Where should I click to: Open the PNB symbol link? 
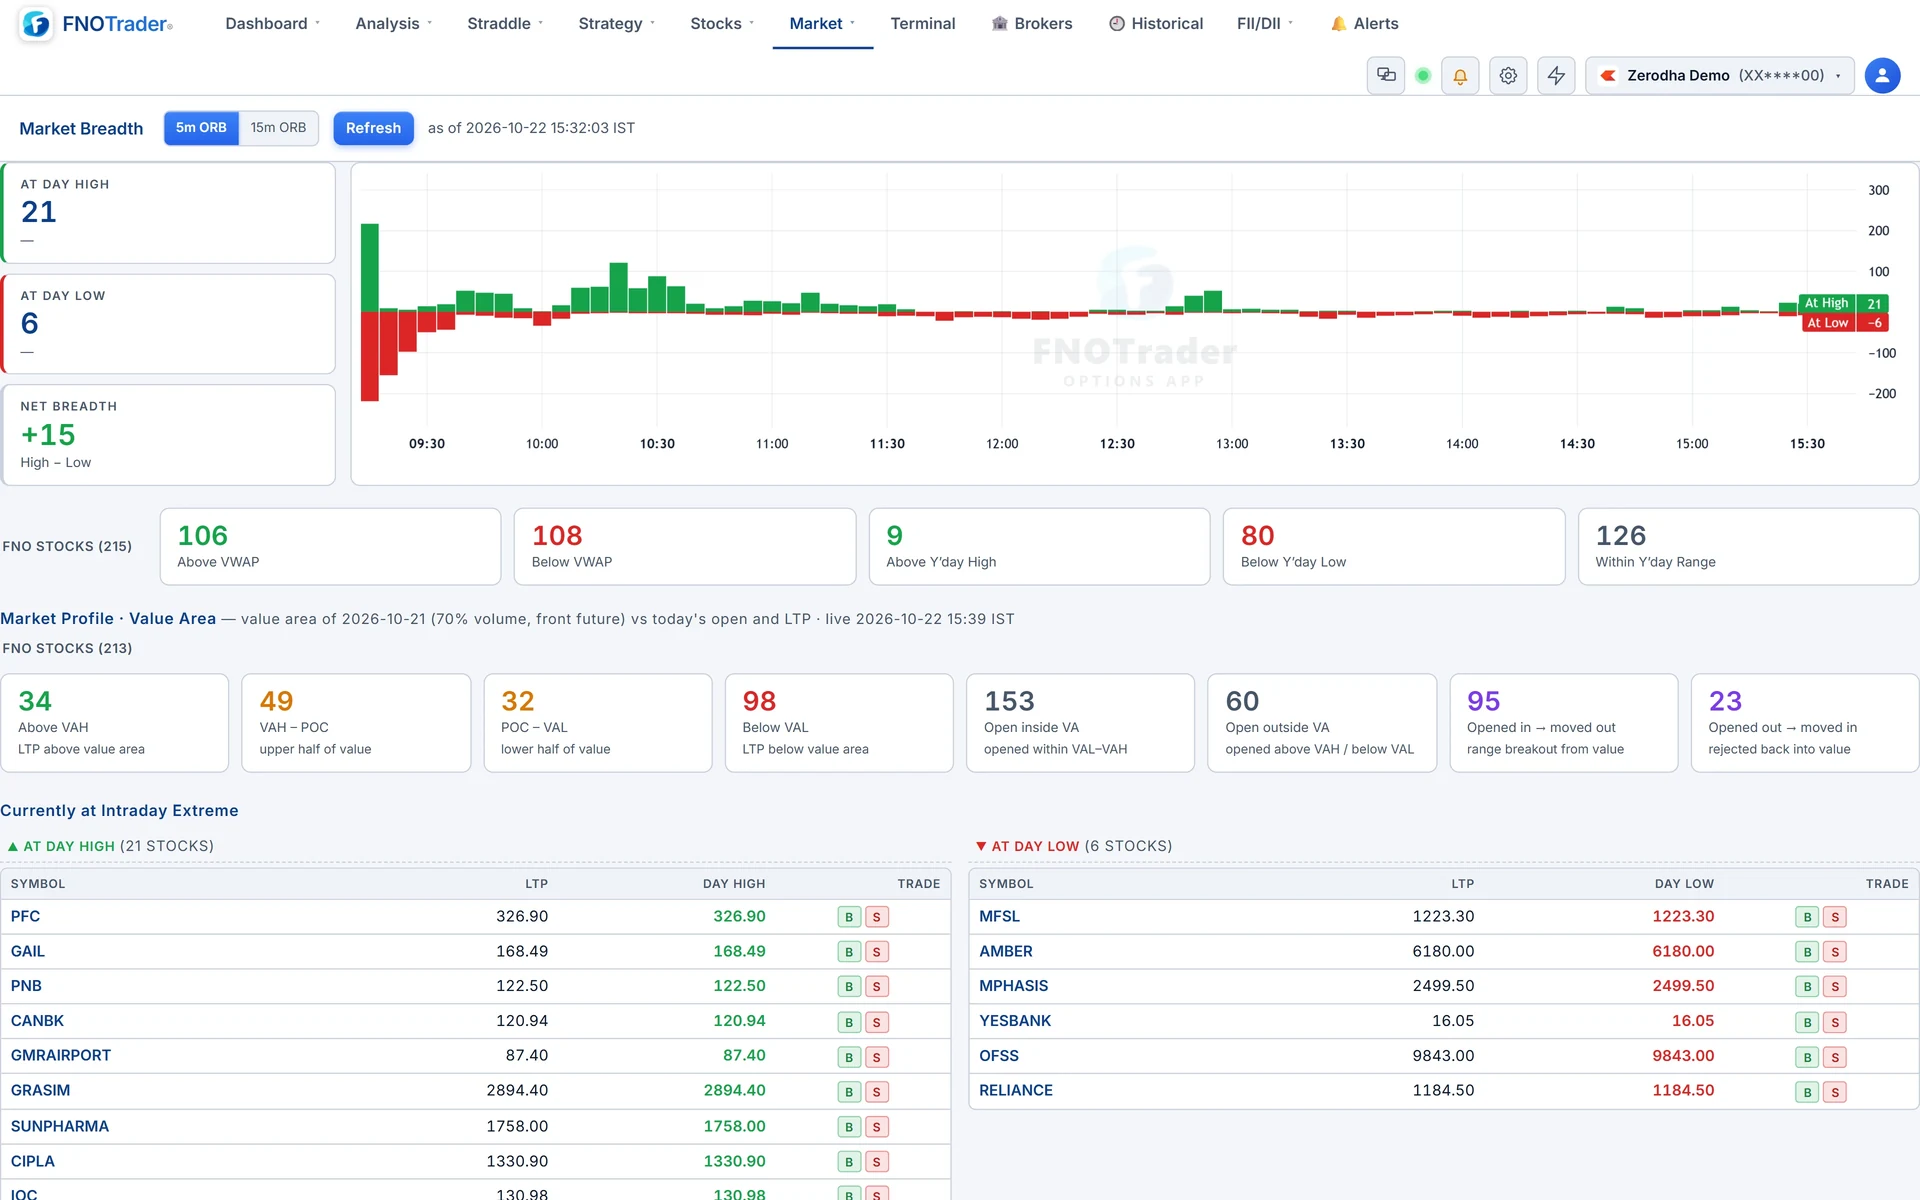(26, 986)
